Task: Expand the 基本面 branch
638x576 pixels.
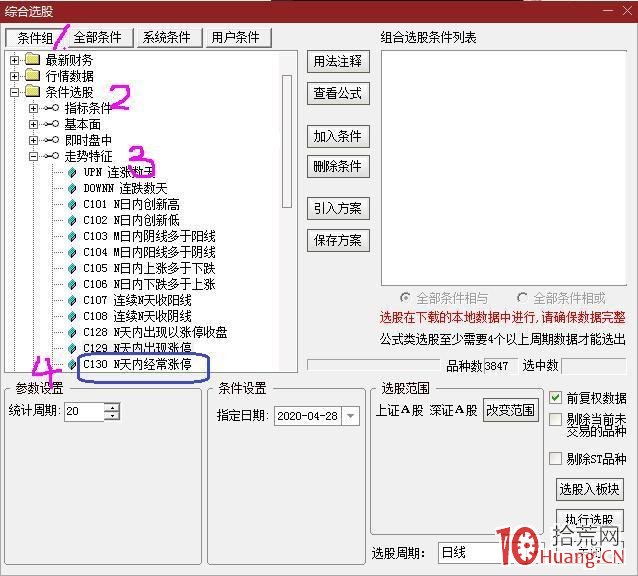Action: [x=33, y=124]
